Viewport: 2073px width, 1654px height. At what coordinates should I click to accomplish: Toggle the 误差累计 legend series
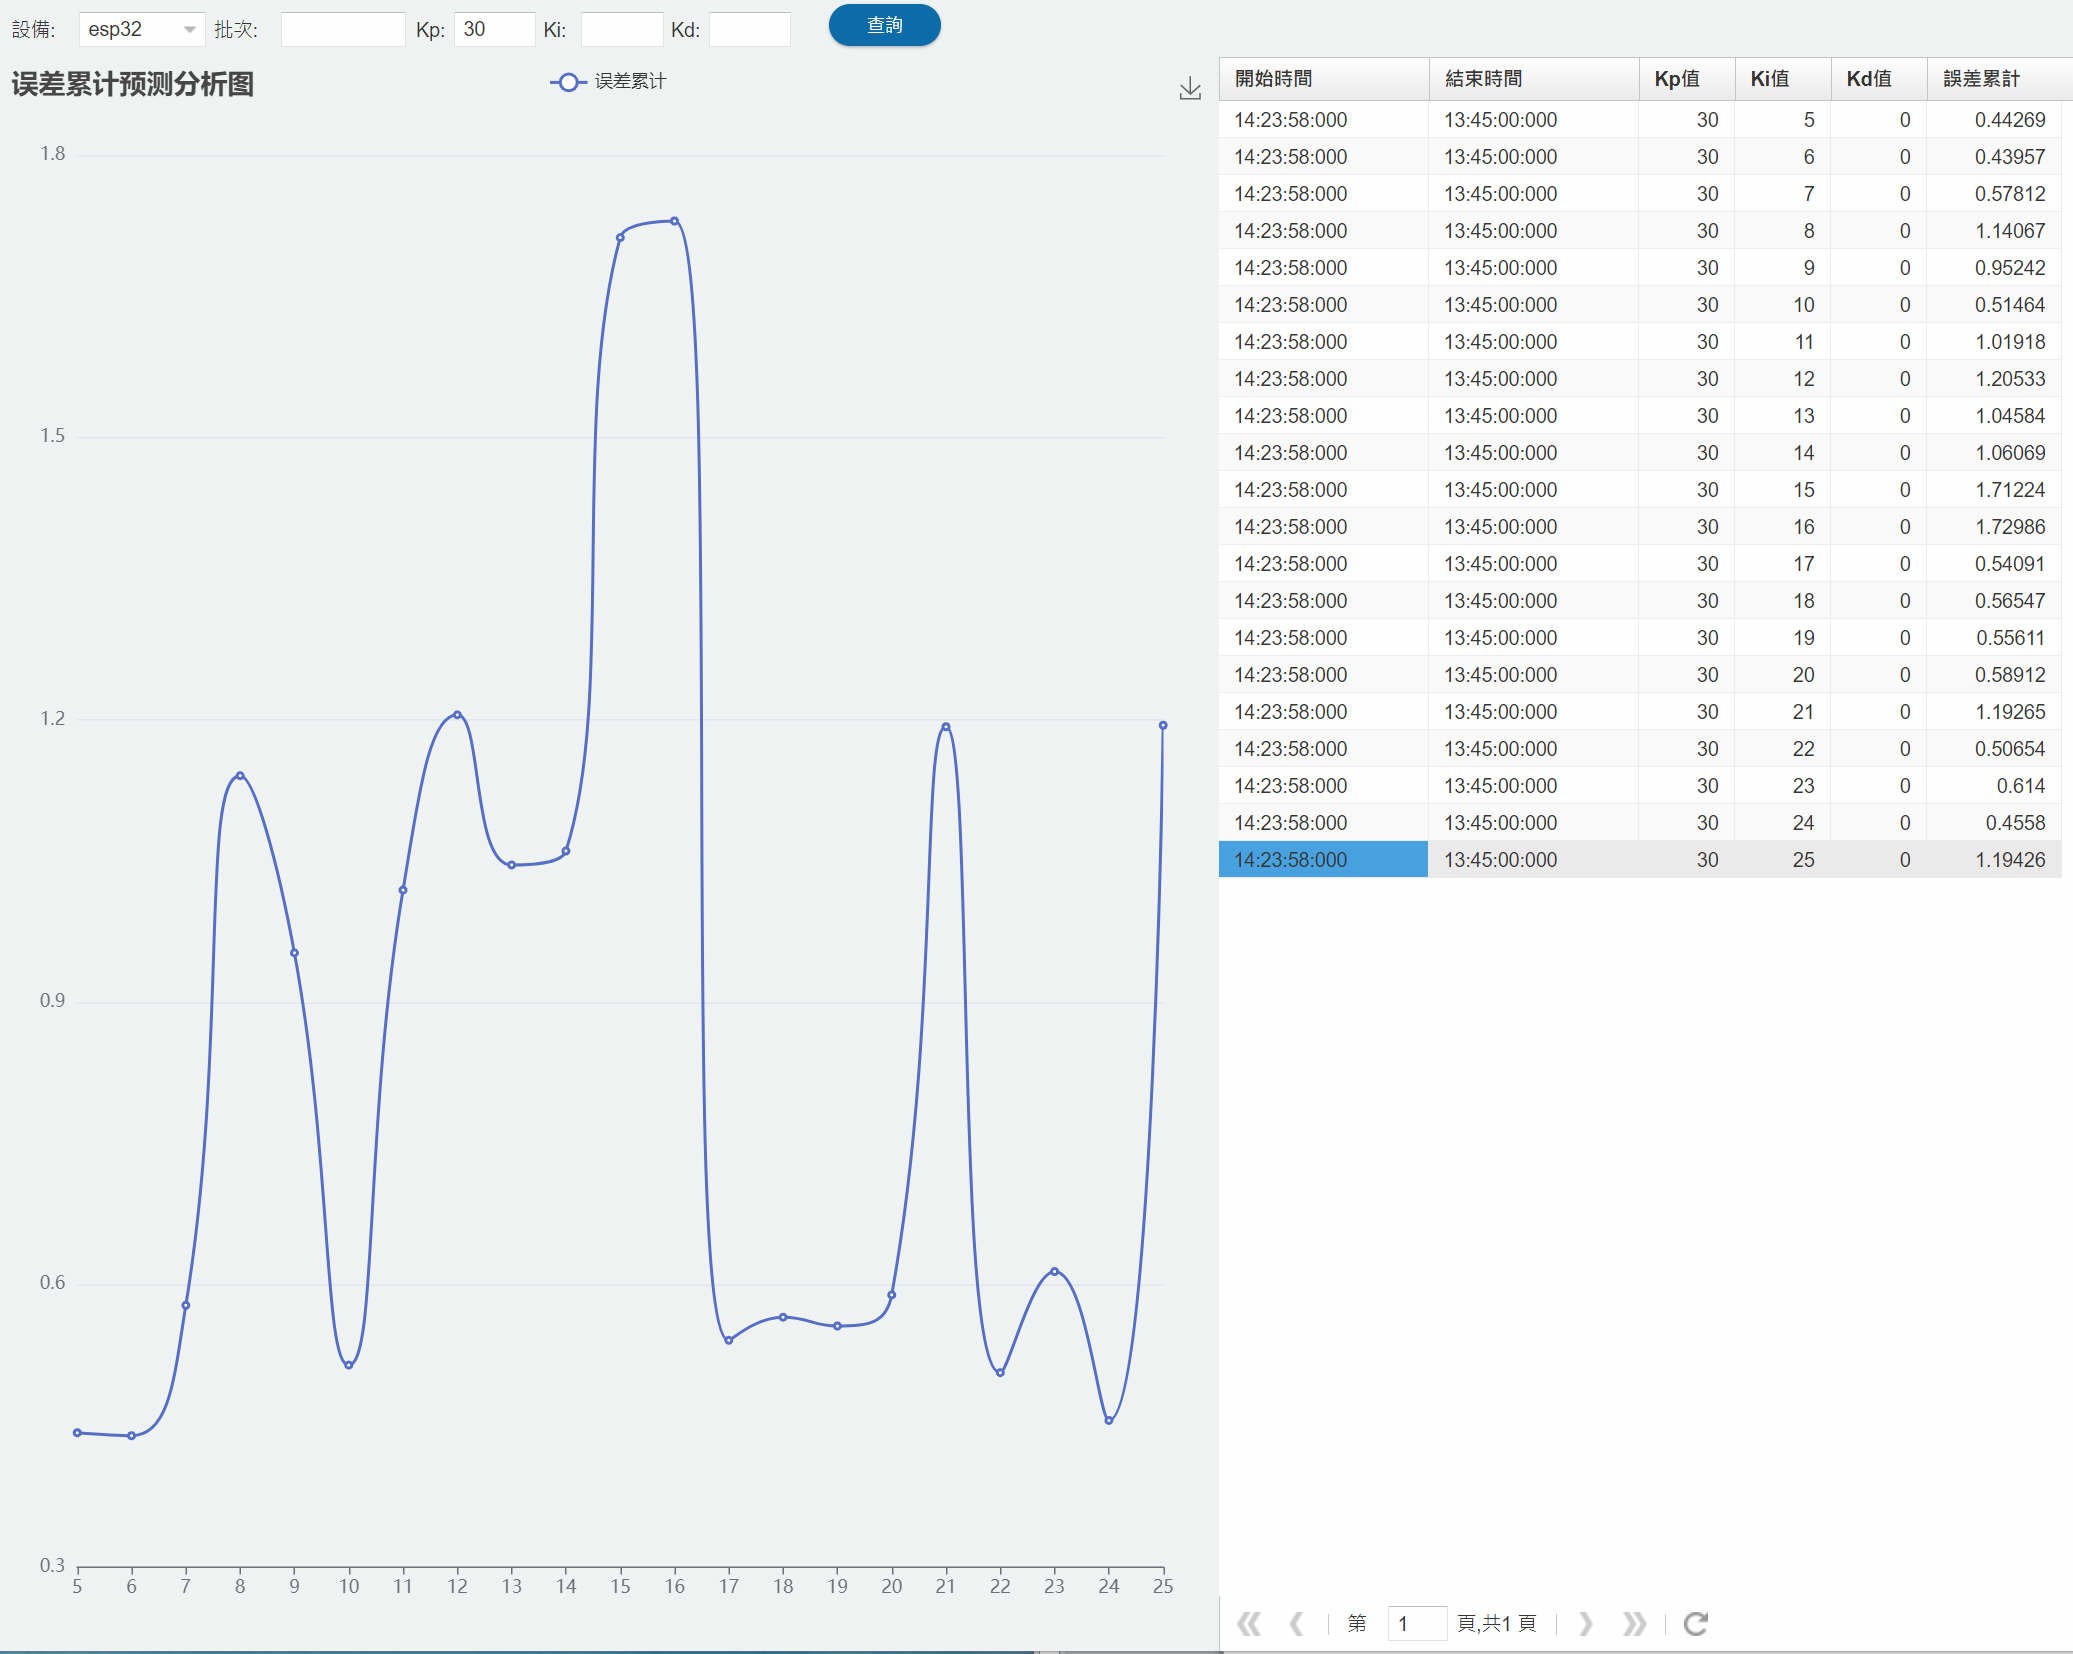point(608,82)
